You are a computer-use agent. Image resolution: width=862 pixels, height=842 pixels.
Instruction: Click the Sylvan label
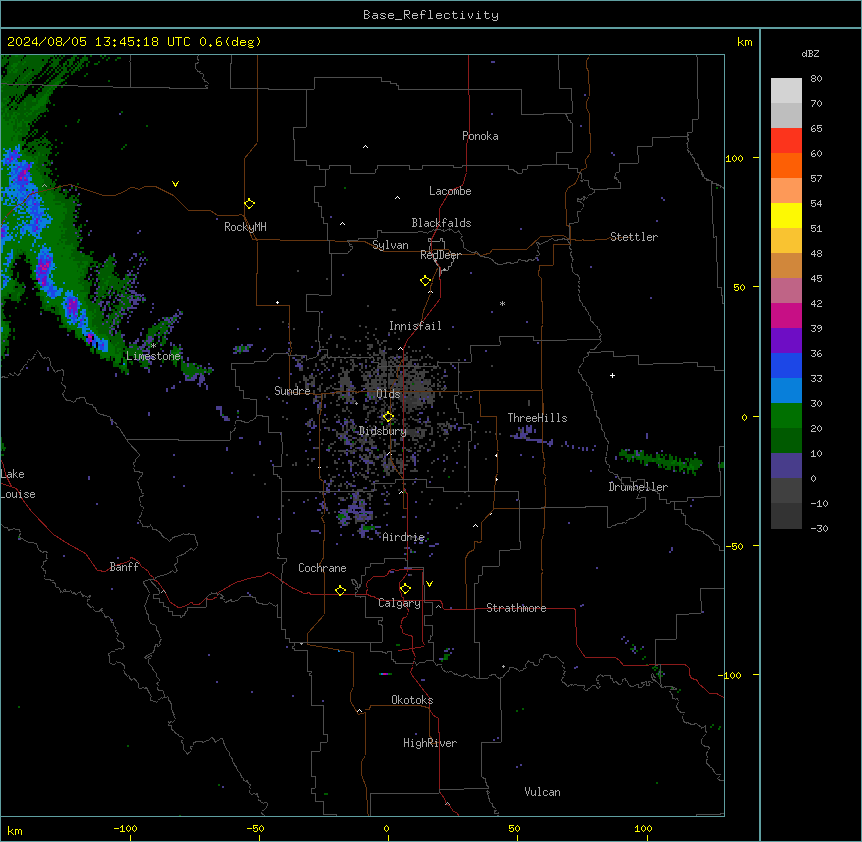coord(390,245)
